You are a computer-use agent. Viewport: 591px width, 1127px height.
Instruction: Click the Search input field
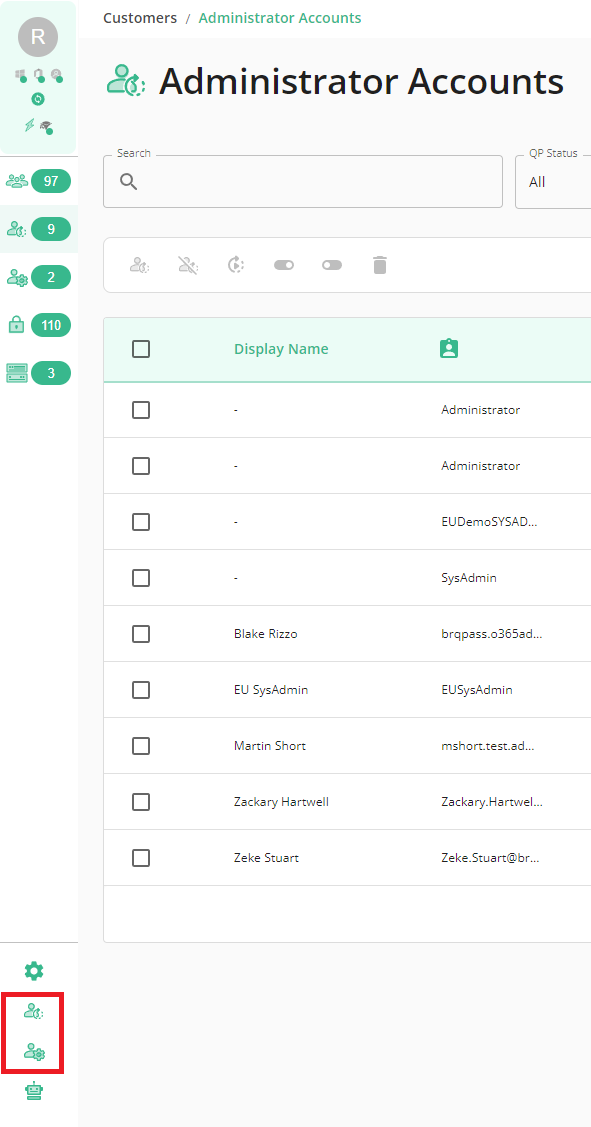coord(303,182)
